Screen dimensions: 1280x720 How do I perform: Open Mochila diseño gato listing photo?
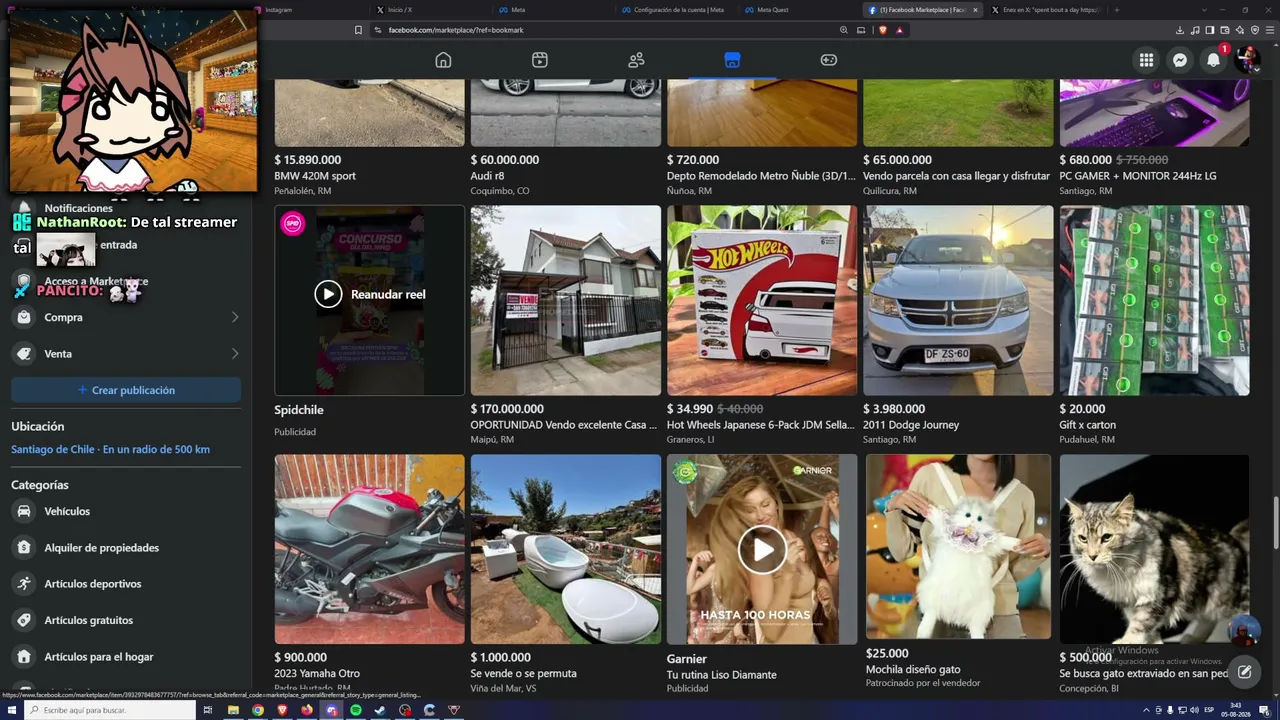[x=958, y=547]
